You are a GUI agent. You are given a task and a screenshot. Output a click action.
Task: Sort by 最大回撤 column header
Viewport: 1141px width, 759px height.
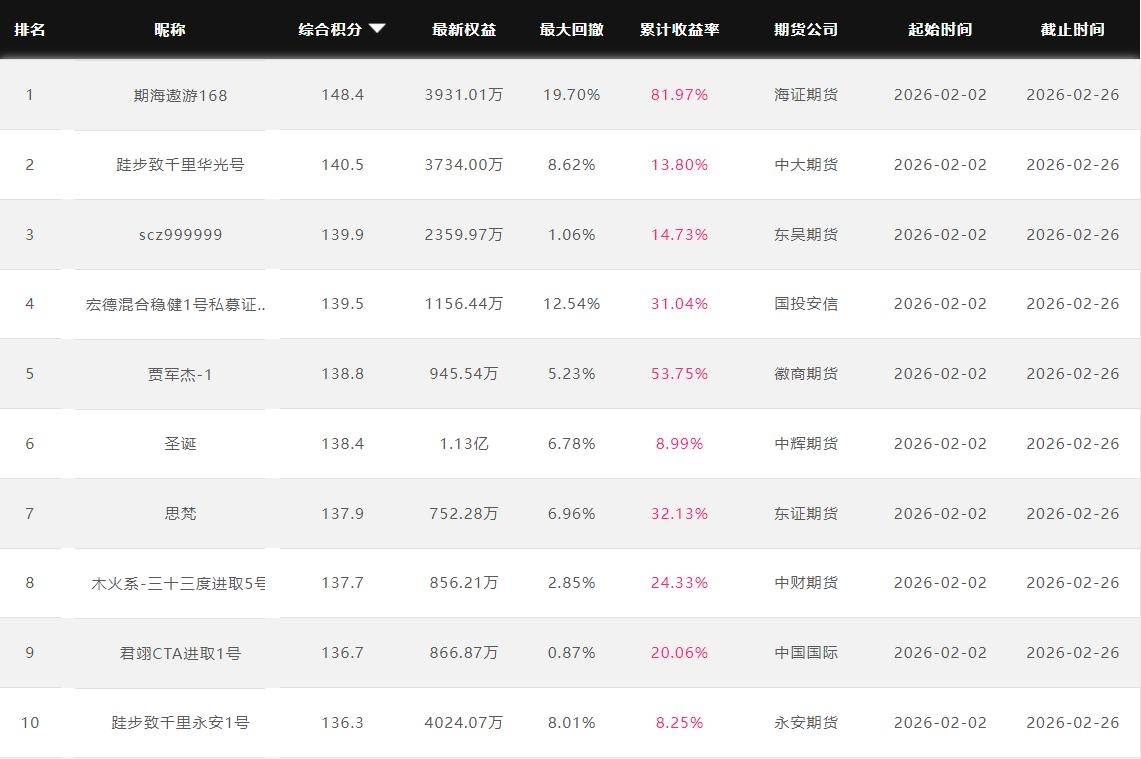click(571, 30)
